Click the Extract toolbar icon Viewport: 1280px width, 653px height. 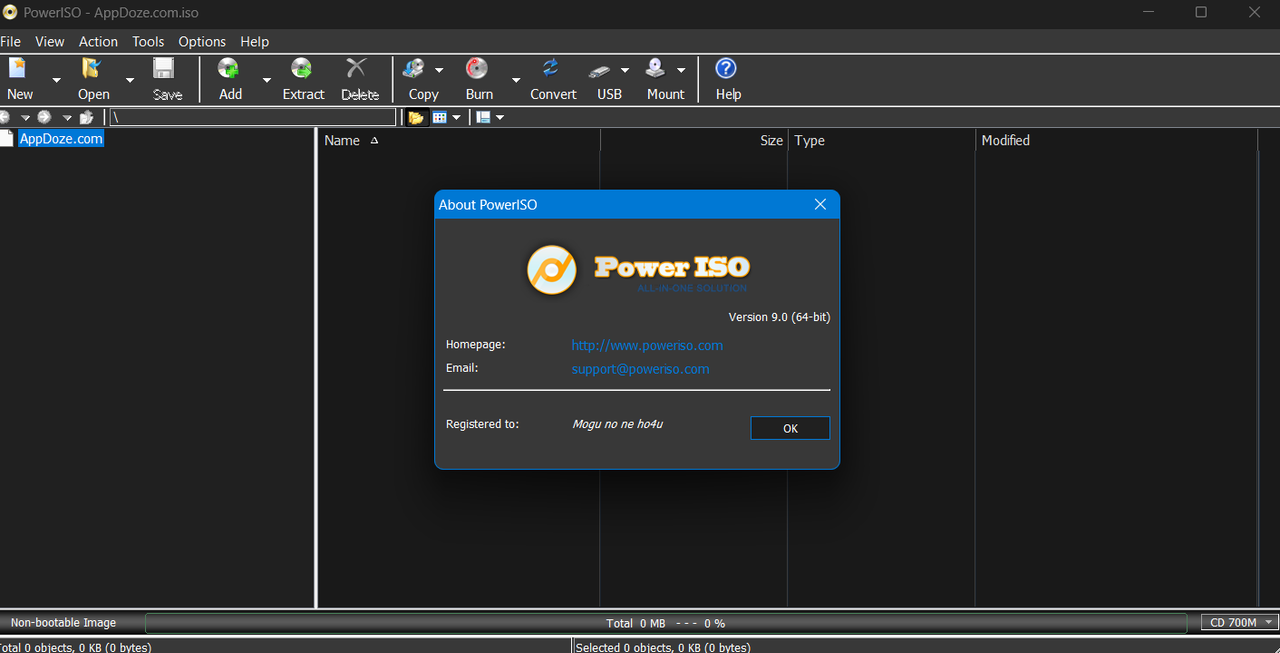(301, 69)
